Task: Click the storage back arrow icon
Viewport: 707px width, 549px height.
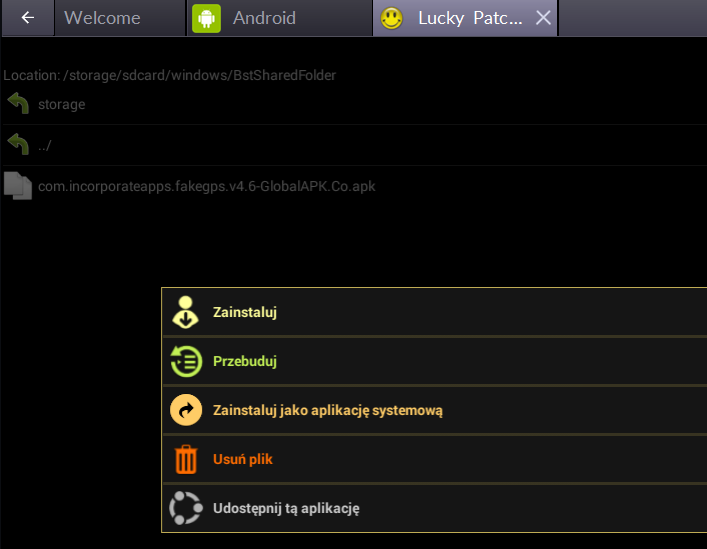Action: tap(18, 103)
